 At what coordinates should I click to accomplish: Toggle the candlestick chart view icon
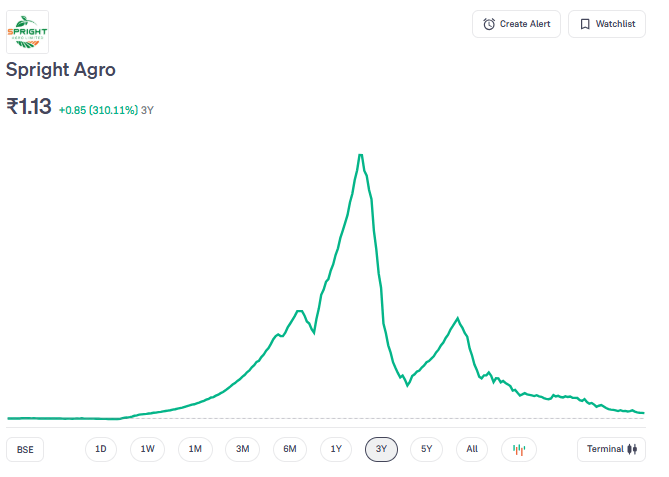click(x=519, y=449)
